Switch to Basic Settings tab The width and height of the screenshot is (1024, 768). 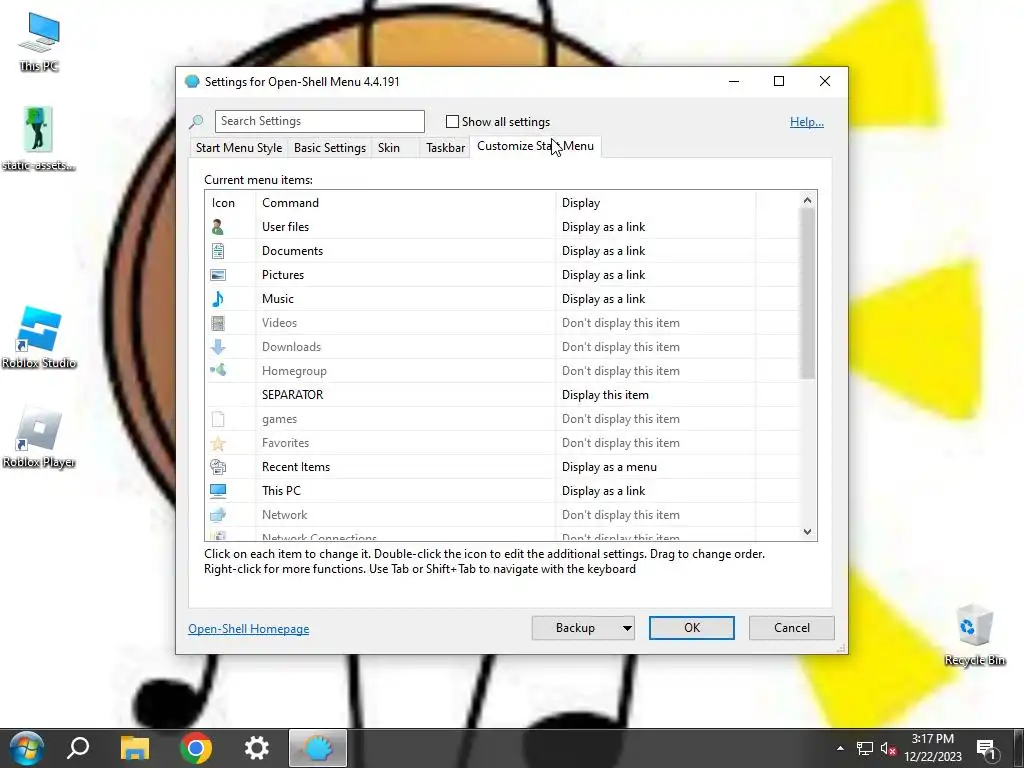click(330, 148)
